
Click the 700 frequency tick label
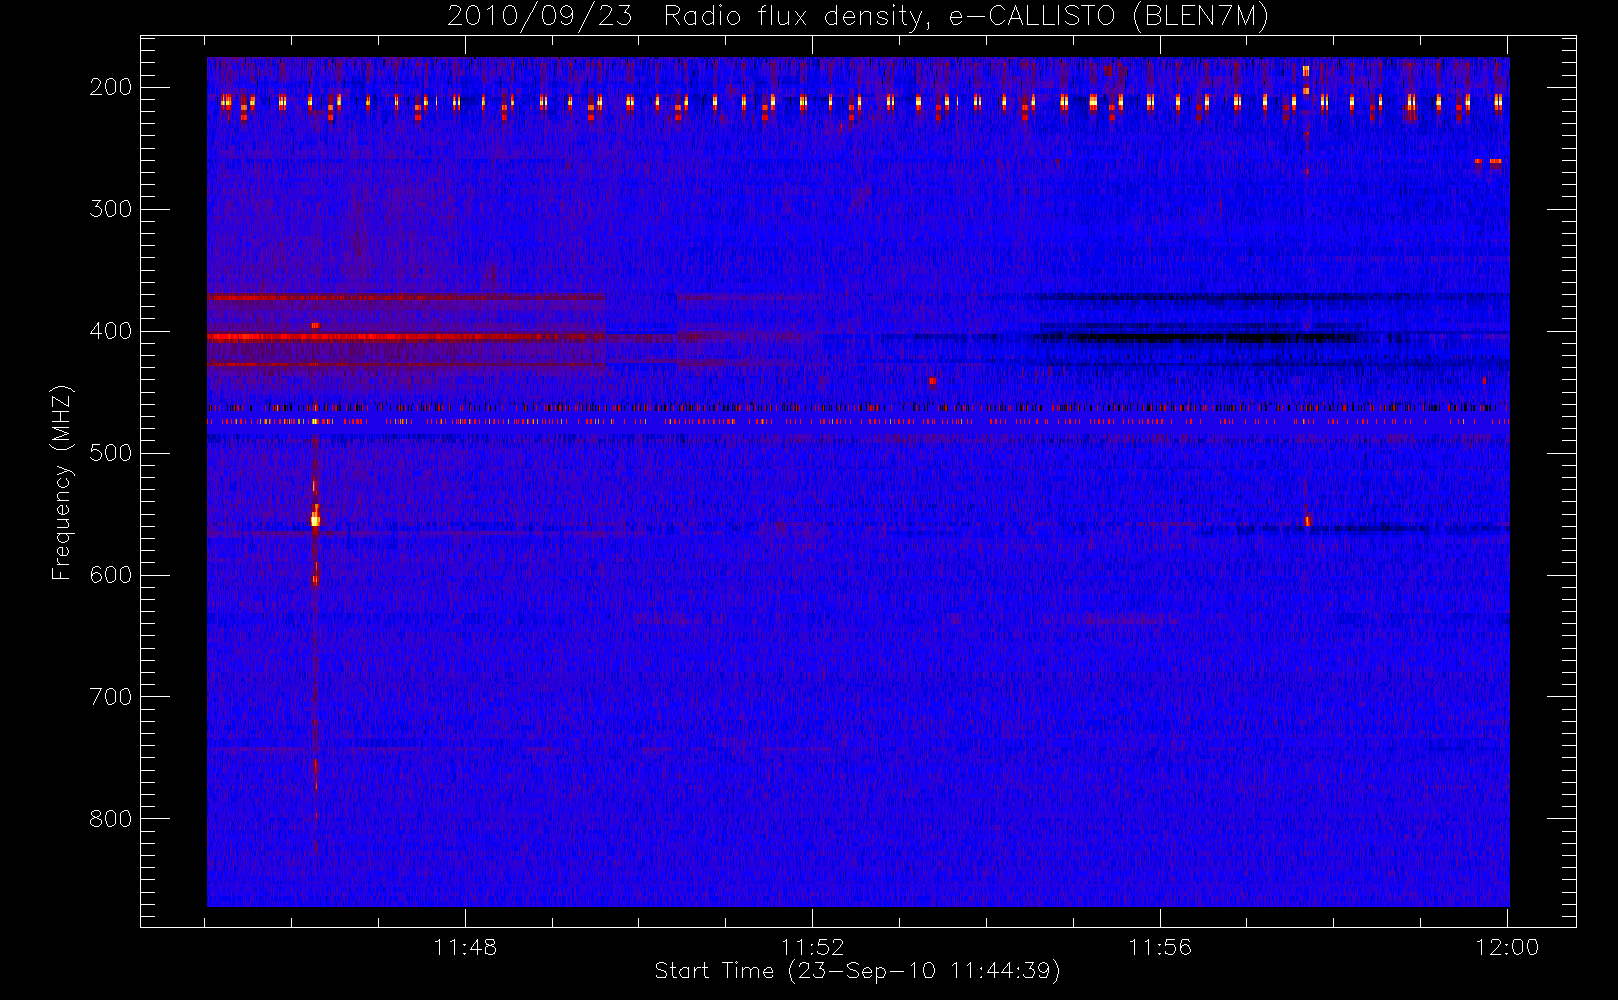click(111, 697)
